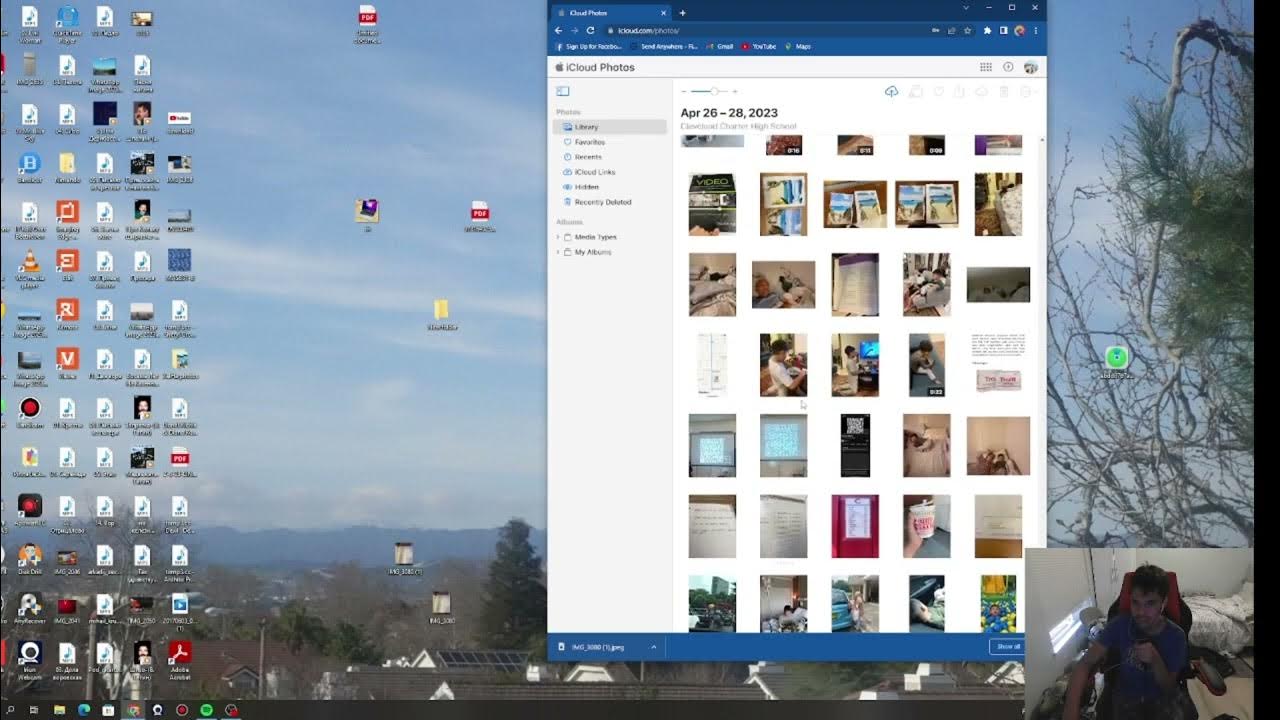Reload the page in Chrome
This screenshot has height=720, width=1280.
pyautogui.click(x=590, y=31)
